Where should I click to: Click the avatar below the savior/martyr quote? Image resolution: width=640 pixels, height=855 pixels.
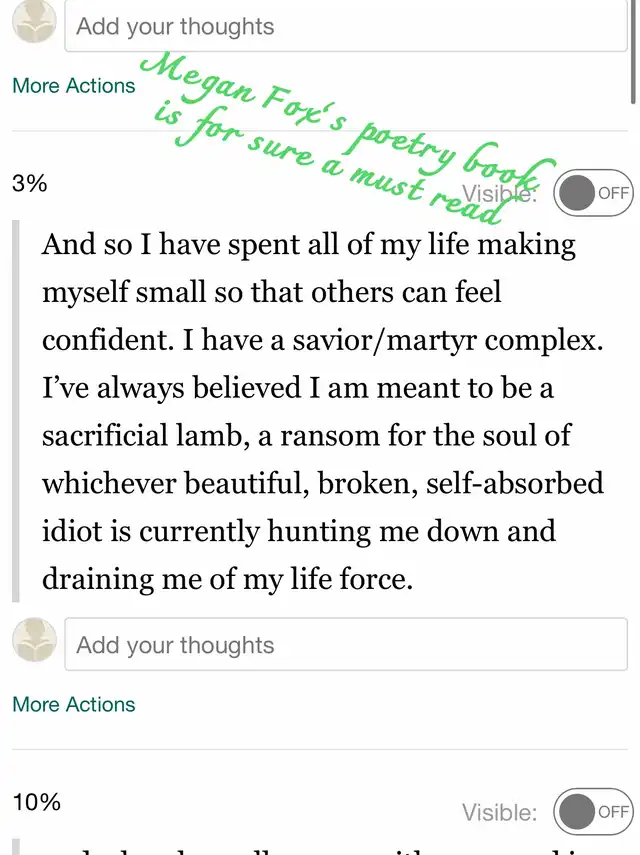(34, 640)
